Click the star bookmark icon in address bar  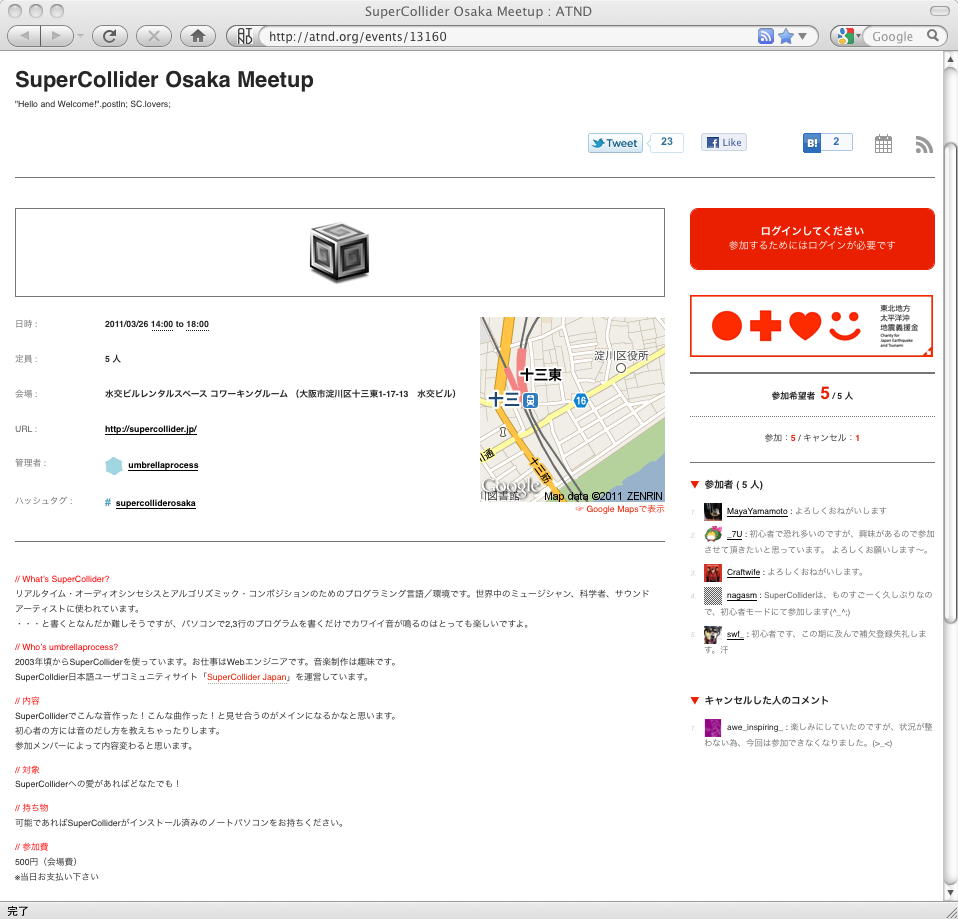[x=786, y=36]
